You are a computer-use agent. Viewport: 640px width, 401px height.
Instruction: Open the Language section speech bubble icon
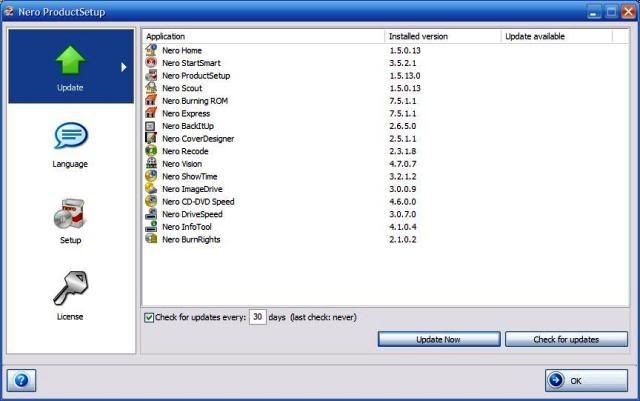tap(71, 136)
